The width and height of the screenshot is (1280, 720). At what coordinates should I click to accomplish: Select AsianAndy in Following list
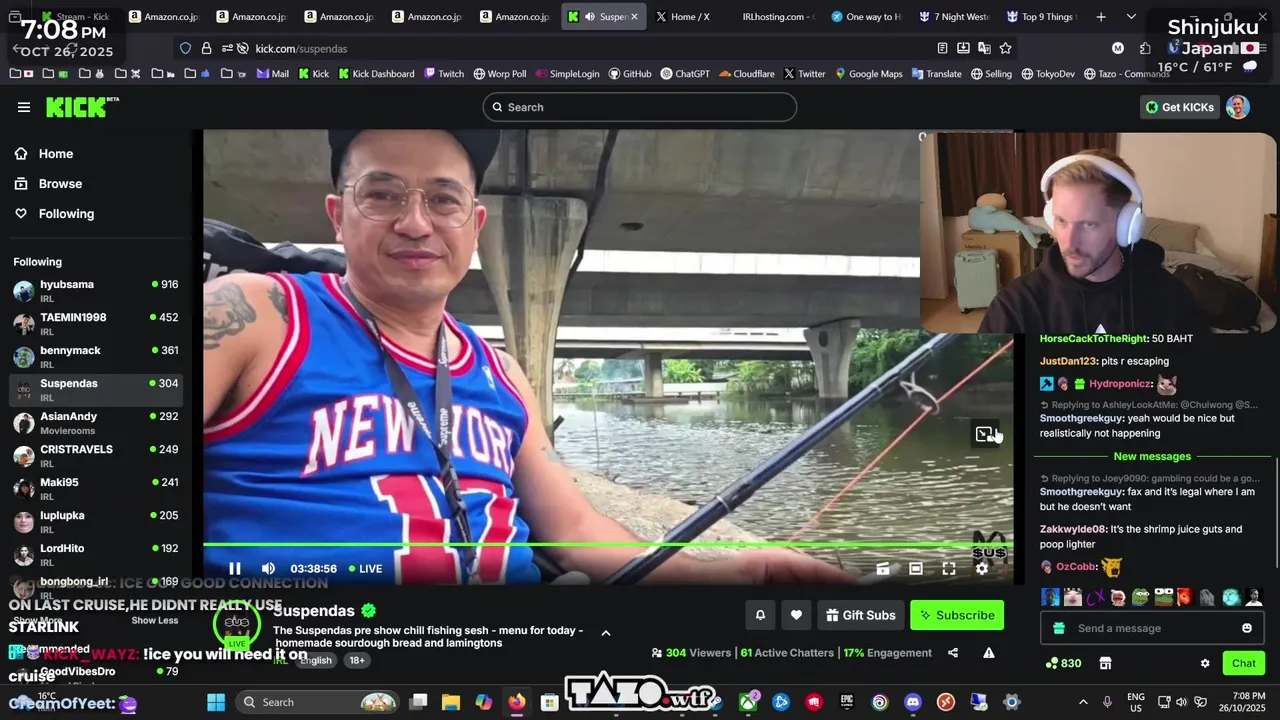pos(96,423)
